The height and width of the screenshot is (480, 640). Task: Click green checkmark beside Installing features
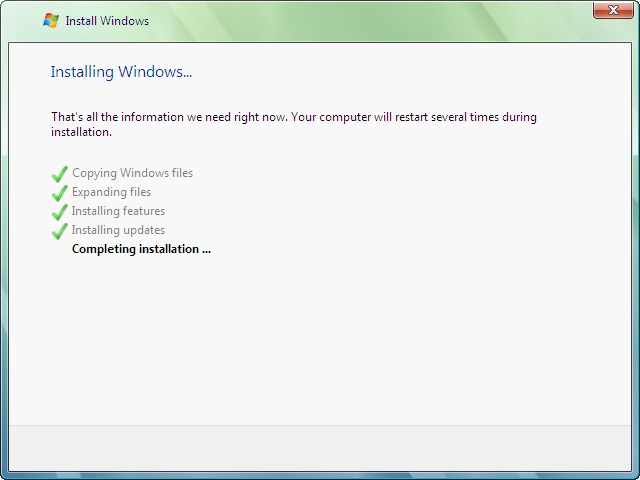(60, 212)
